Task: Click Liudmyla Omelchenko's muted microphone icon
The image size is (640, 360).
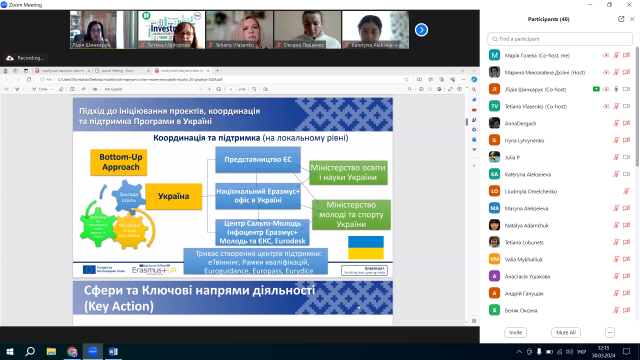Action: click(x=627, y=191)
